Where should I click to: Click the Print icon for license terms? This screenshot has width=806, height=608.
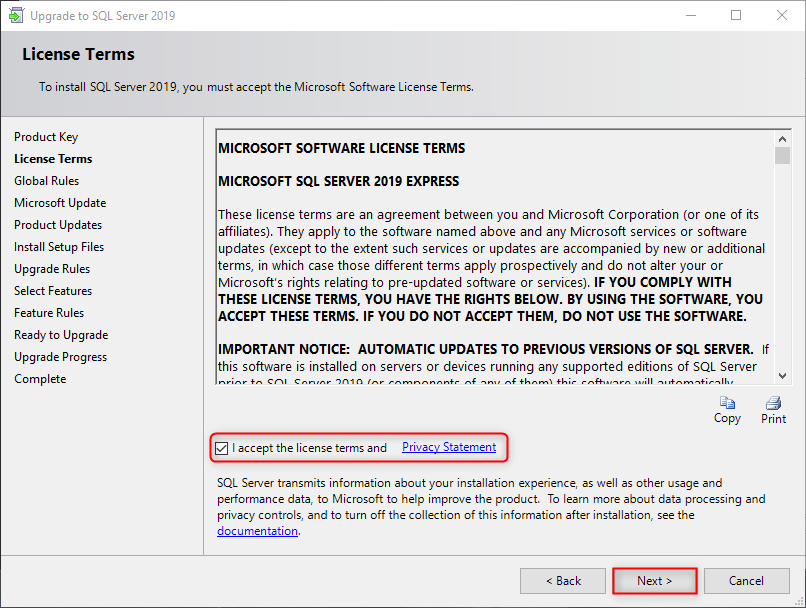click(773, 403)
